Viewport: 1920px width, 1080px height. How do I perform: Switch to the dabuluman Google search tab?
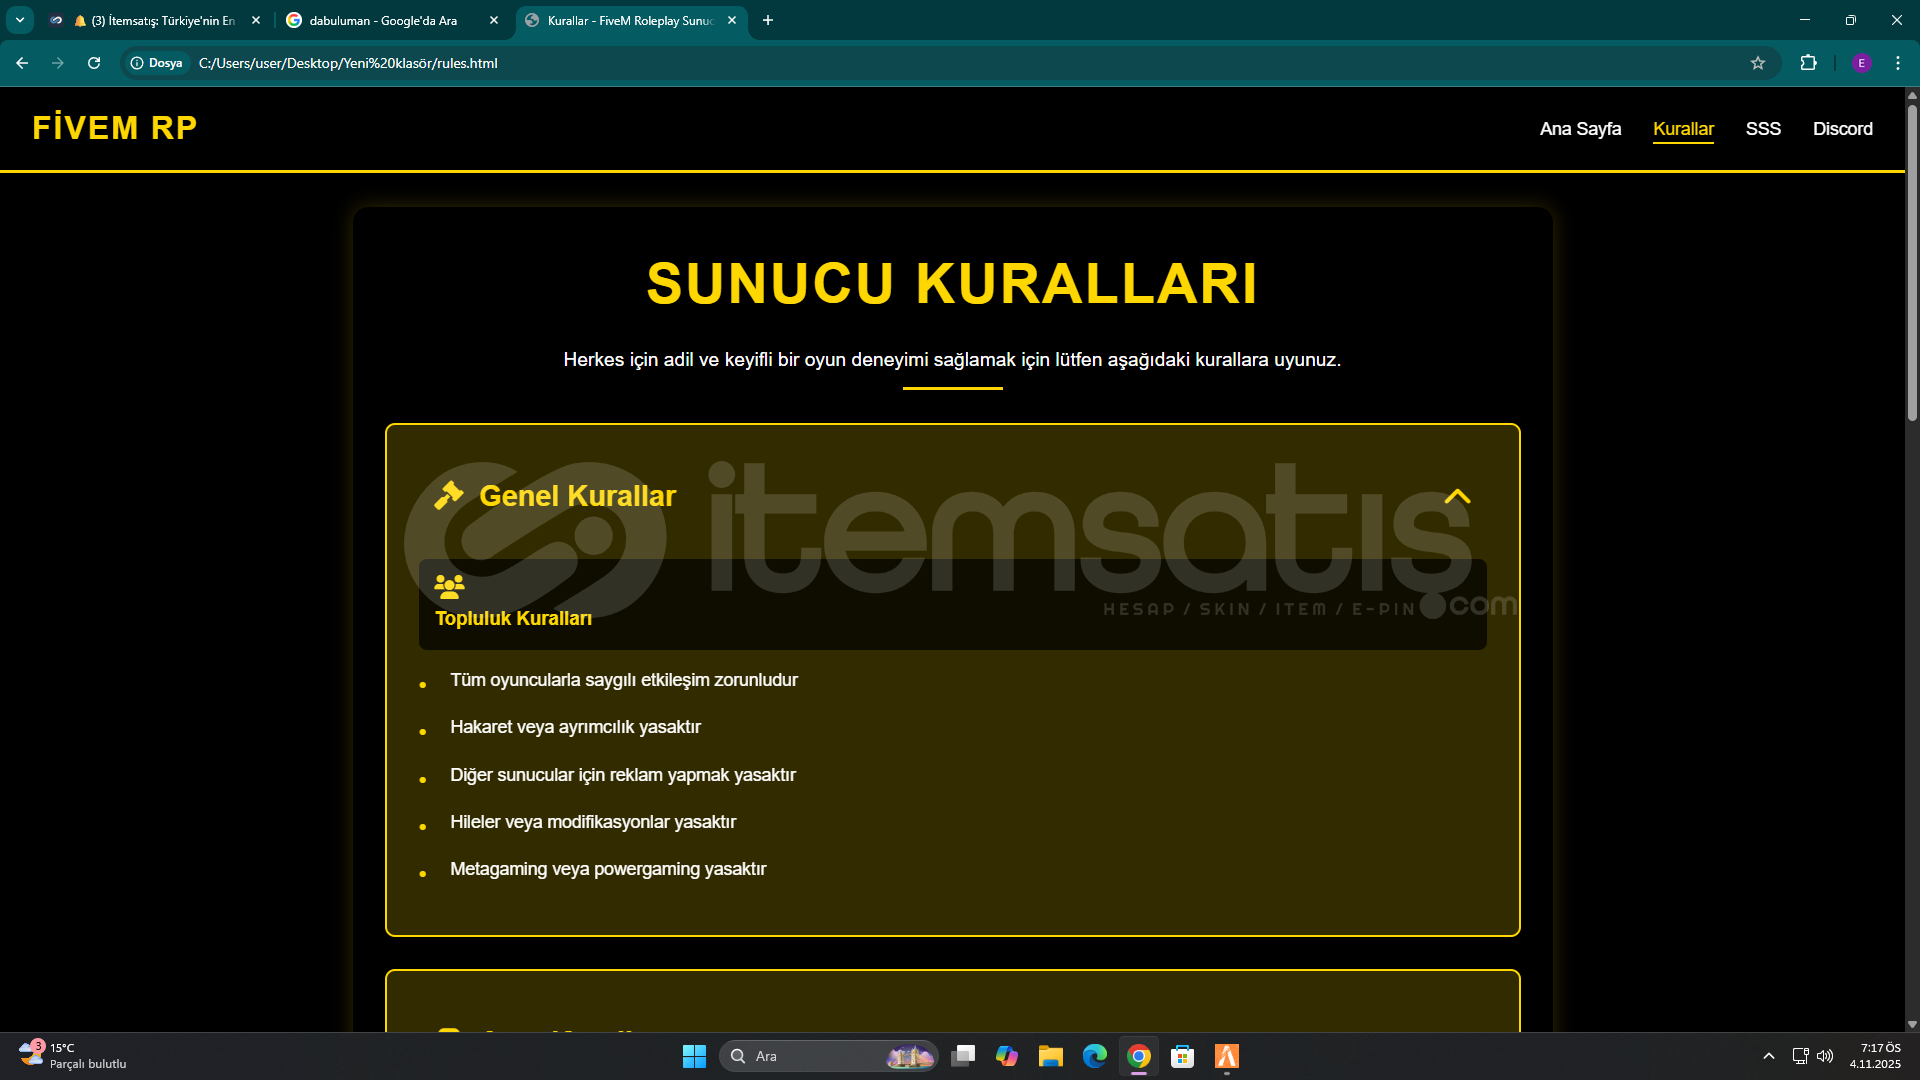(x=383, y=20)
